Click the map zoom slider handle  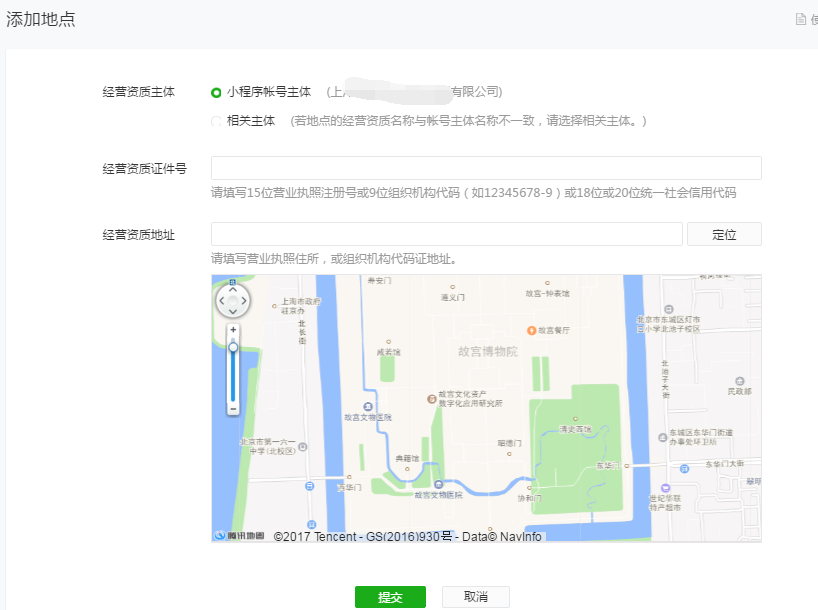pyautogui.click(x=233, y=347)
